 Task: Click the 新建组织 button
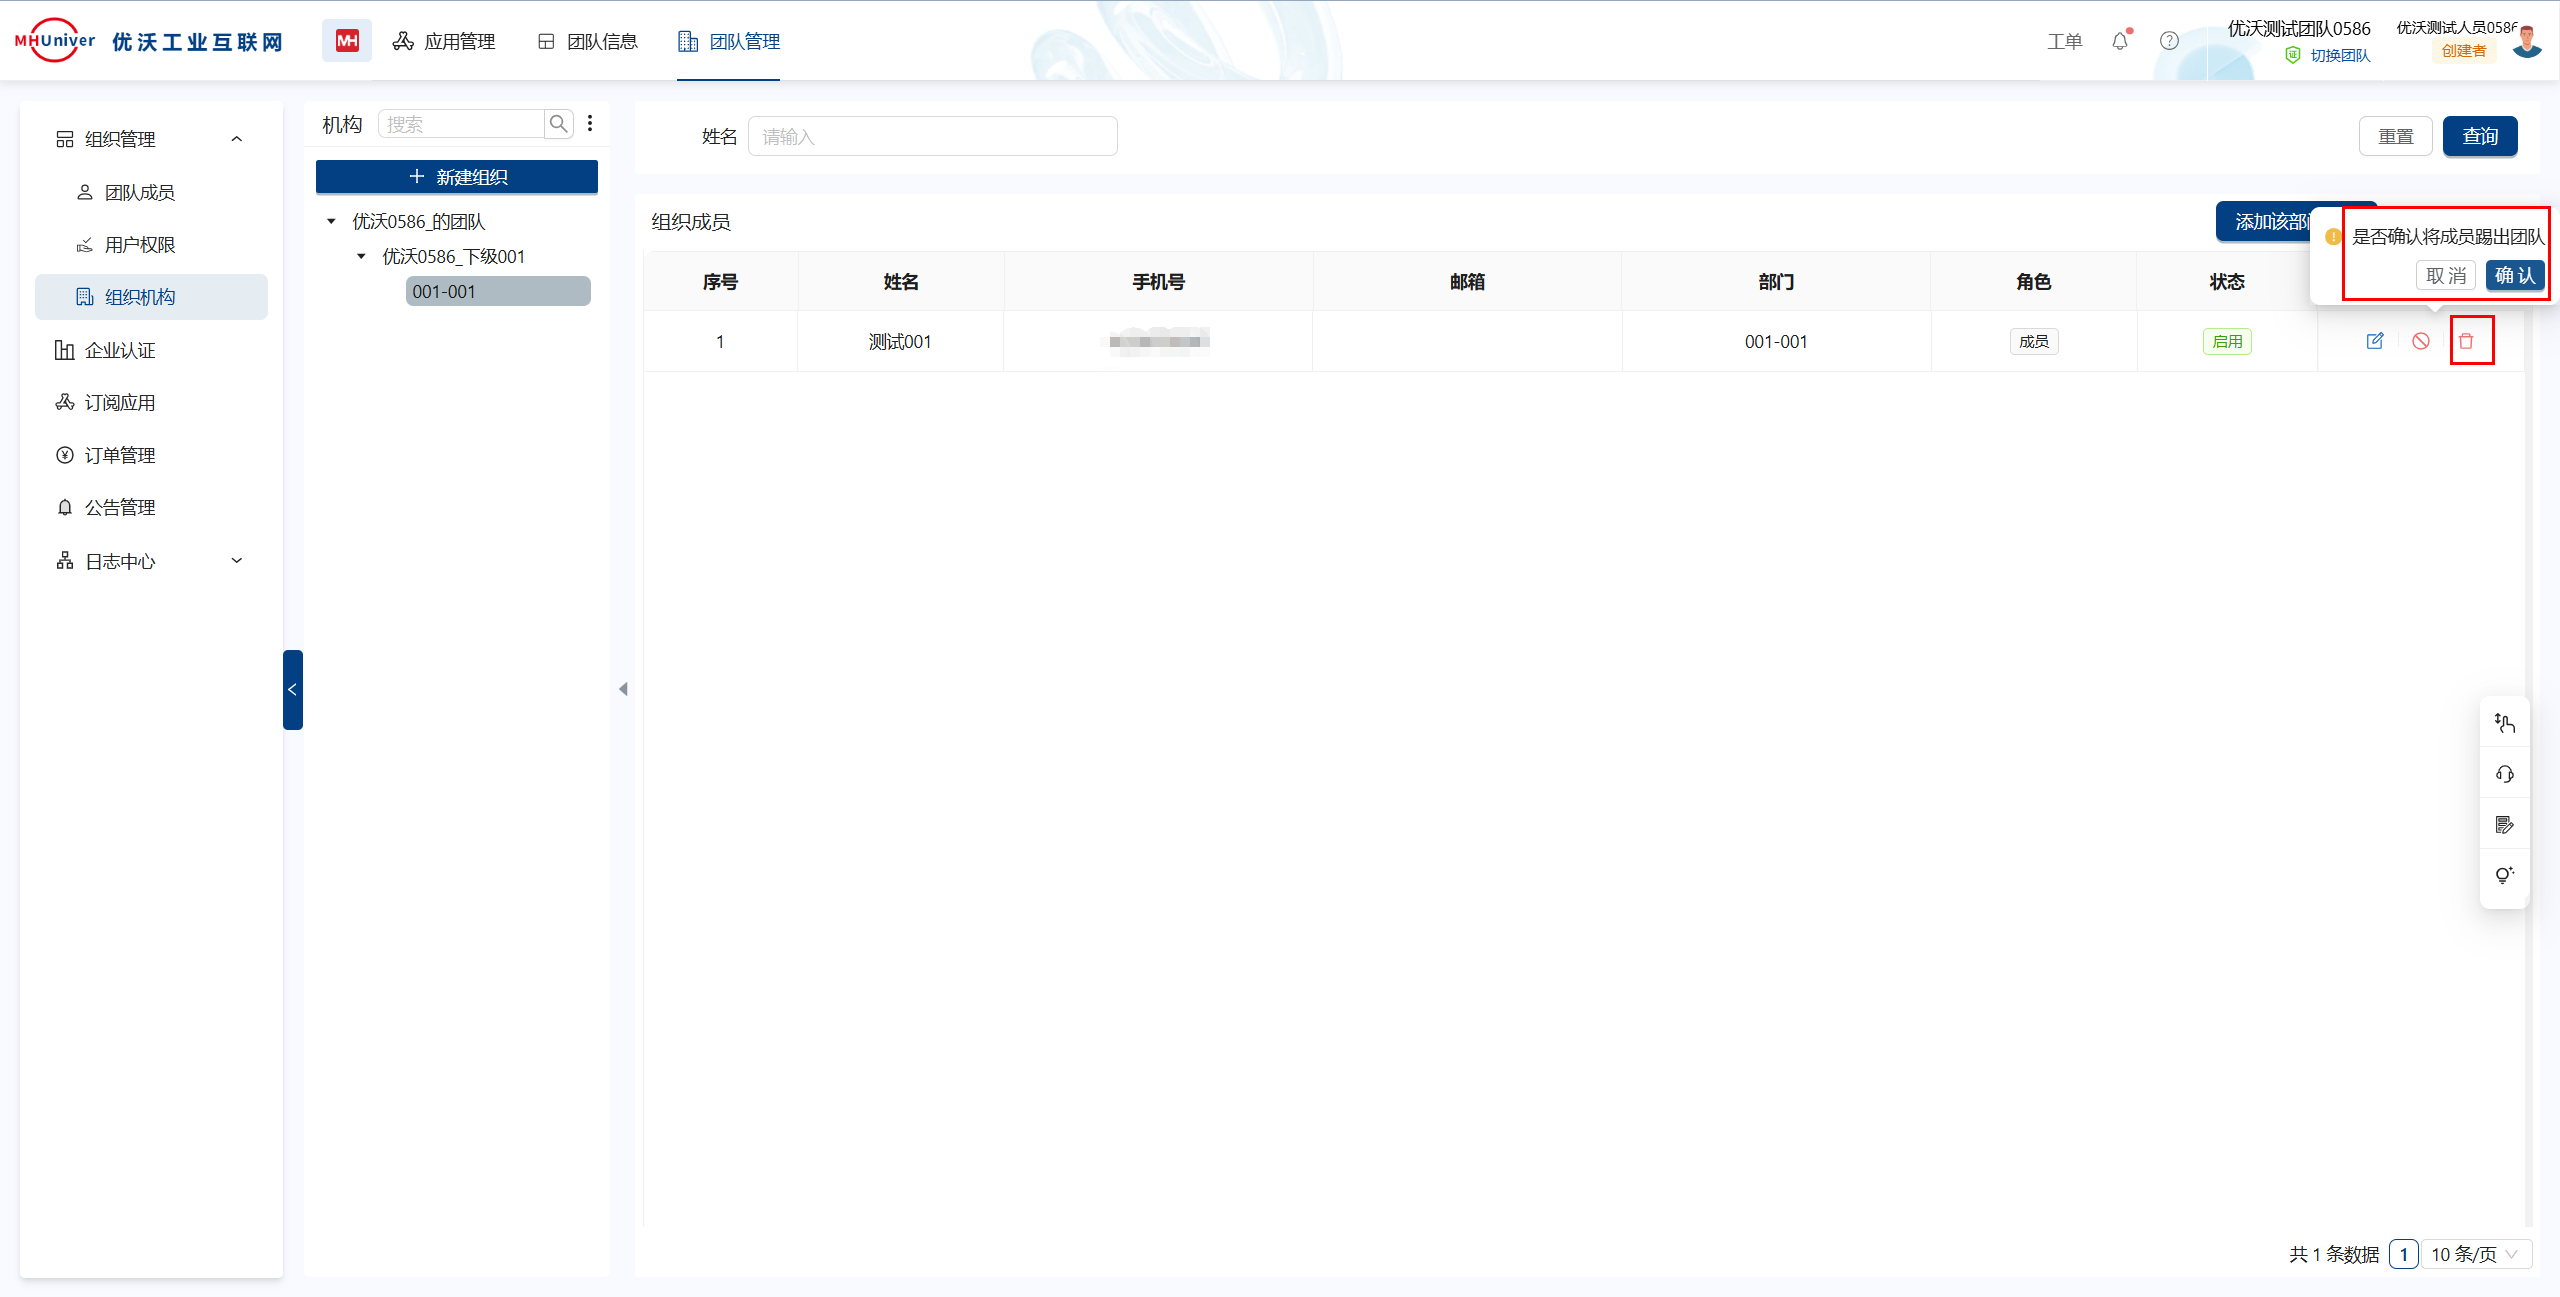[x=457, y=177]
